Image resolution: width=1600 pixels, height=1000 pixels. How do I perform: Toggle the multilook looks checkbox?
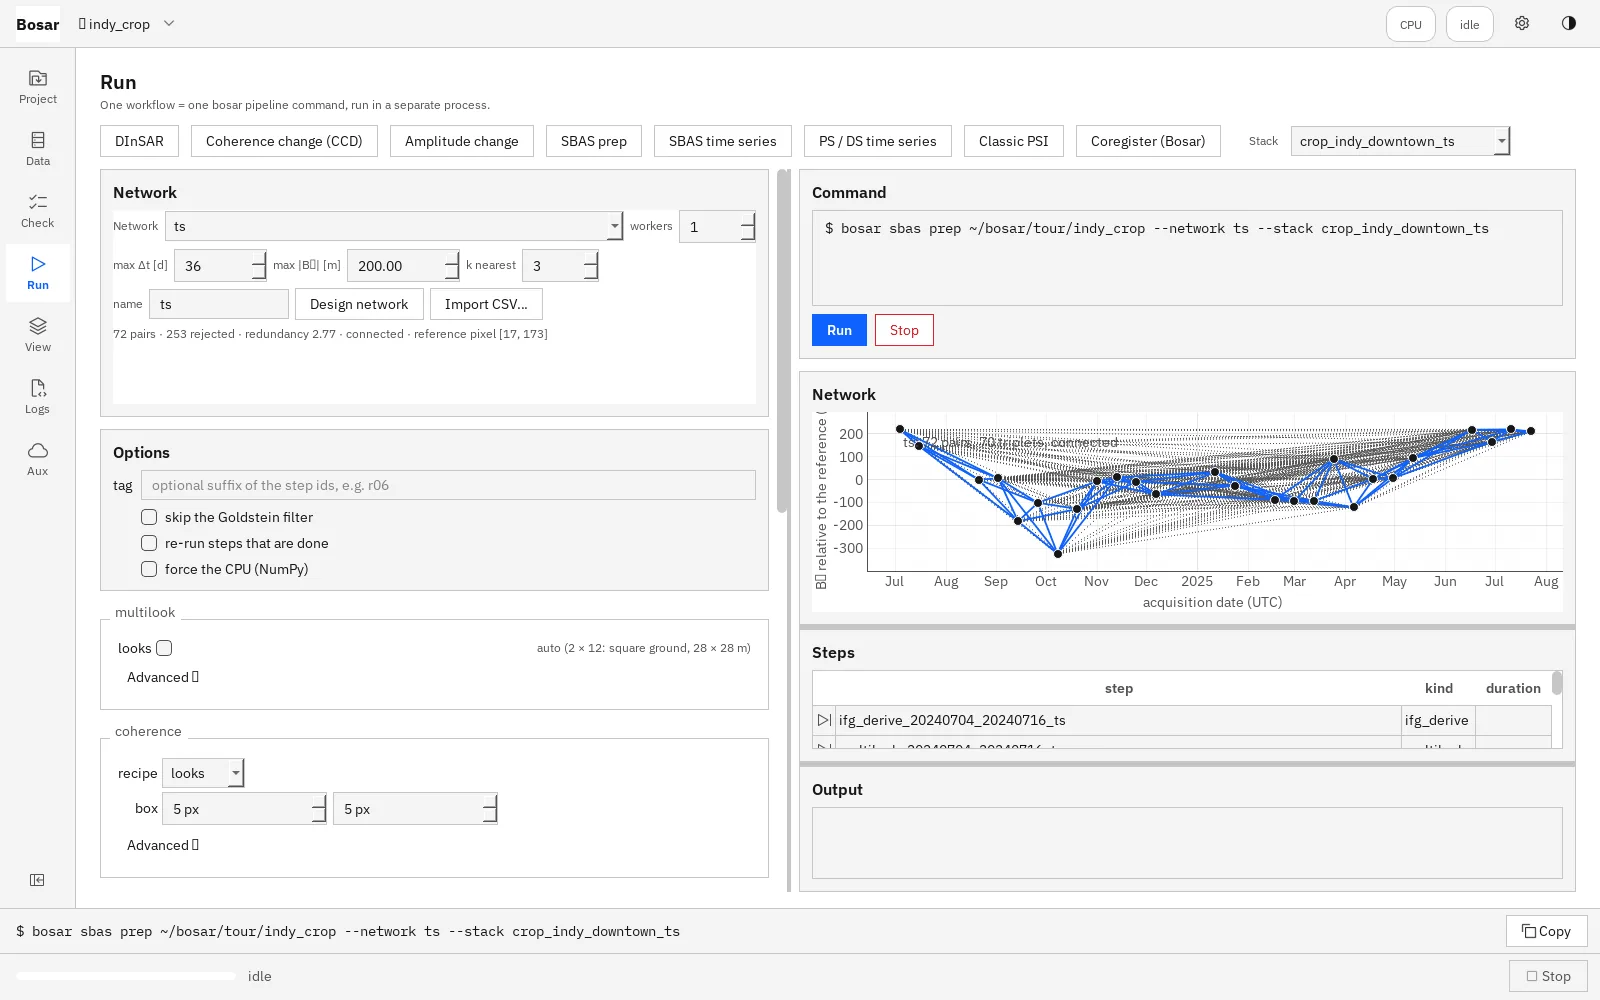pos(164,648)
